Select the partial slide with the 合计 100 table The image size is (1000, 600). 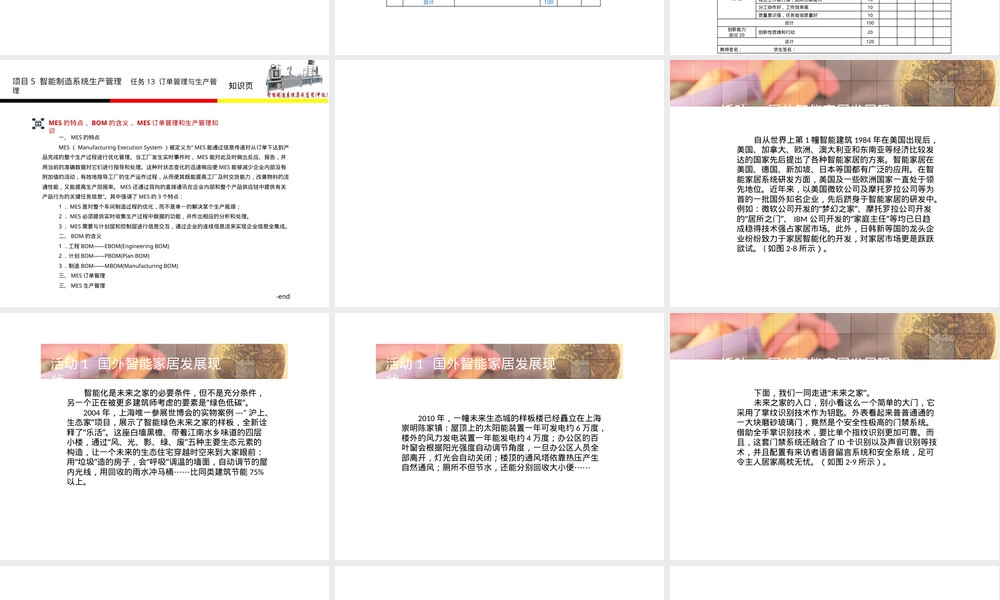coord(499,27)
